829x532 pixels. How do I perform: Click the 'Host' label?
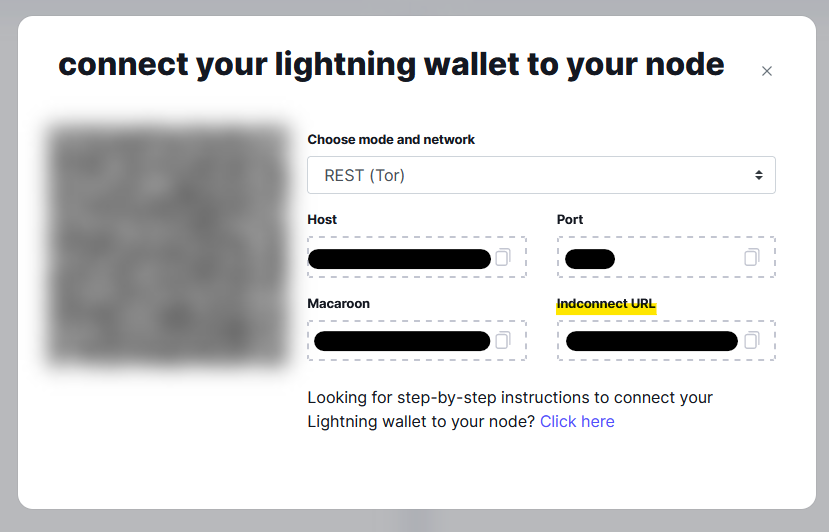point(322,220)
